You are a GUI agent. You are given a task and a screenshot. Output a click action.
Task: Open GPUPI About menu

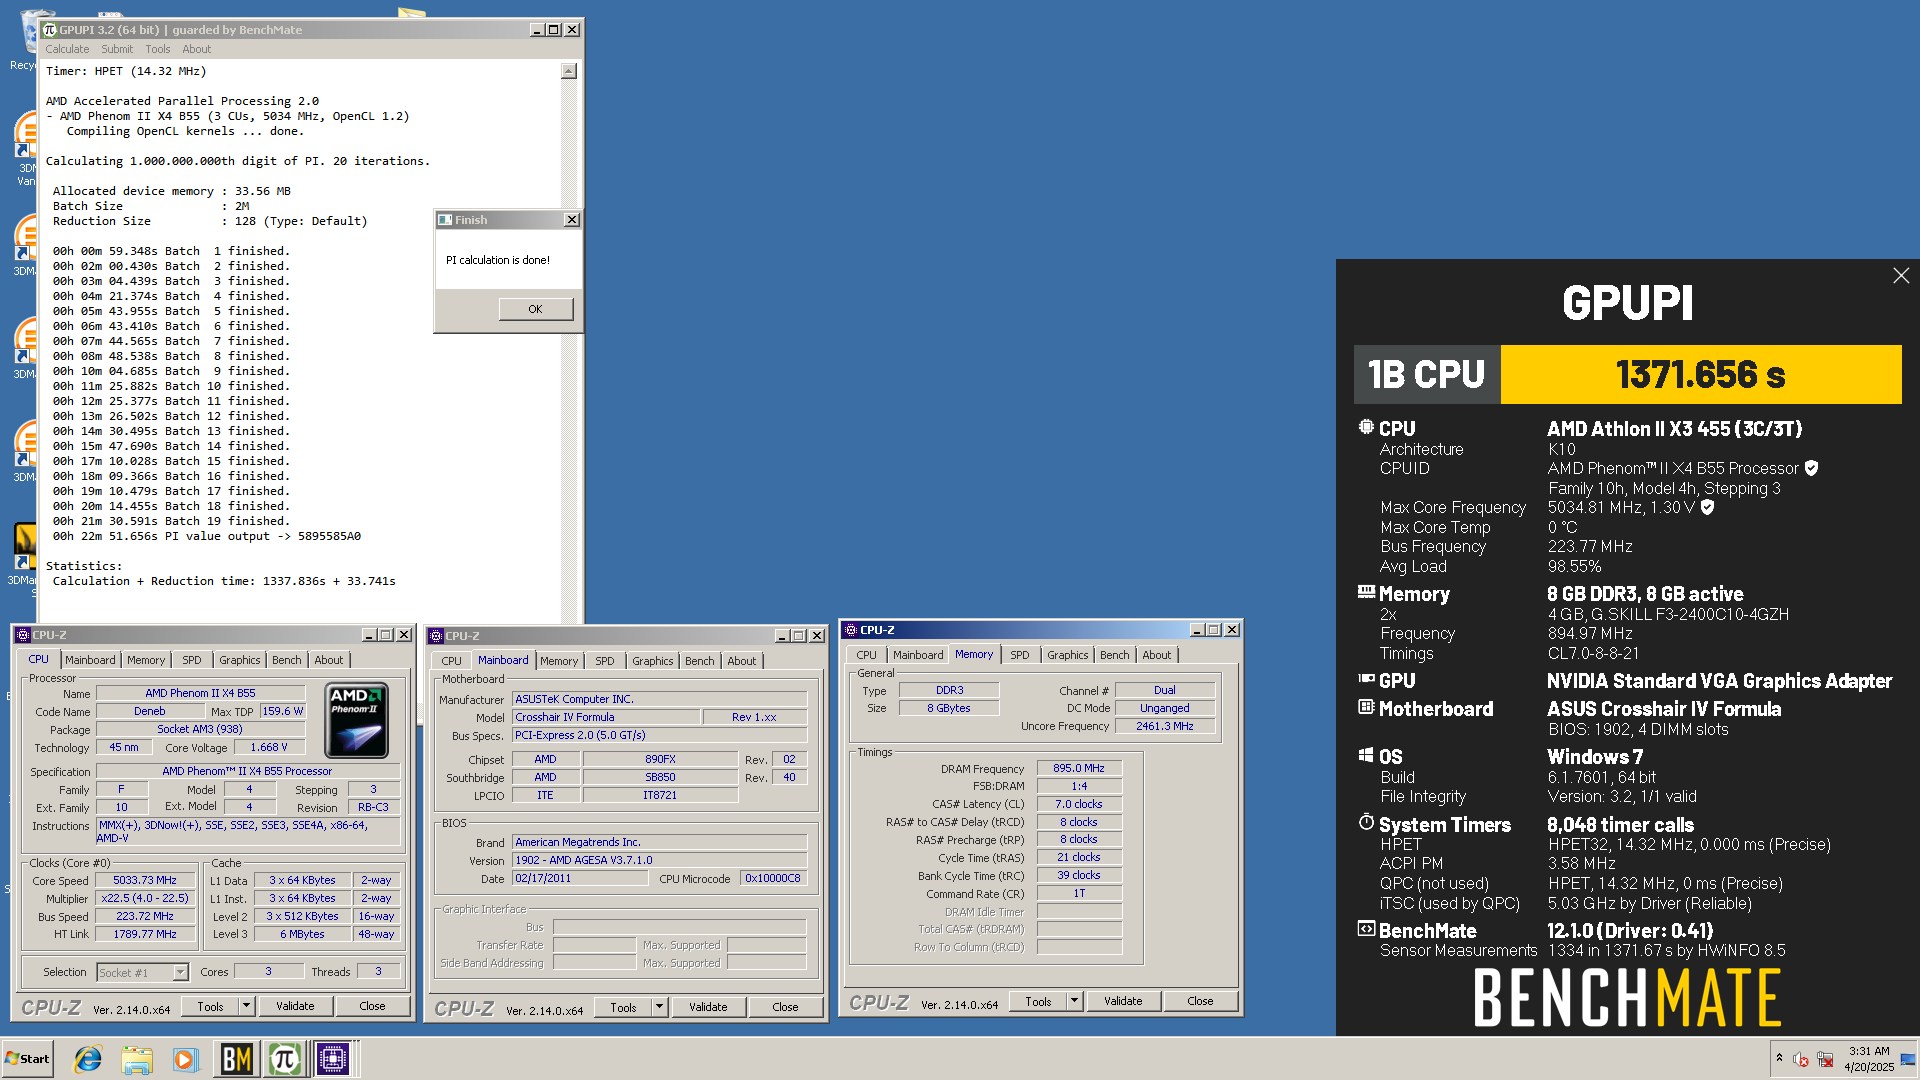point(196,49)
